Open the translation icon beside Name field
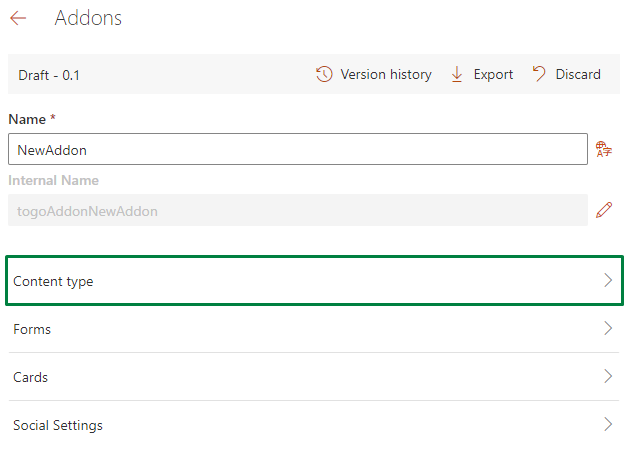Image resolution: width=631 pixels, height=465 pixels. tap(604, 149)
